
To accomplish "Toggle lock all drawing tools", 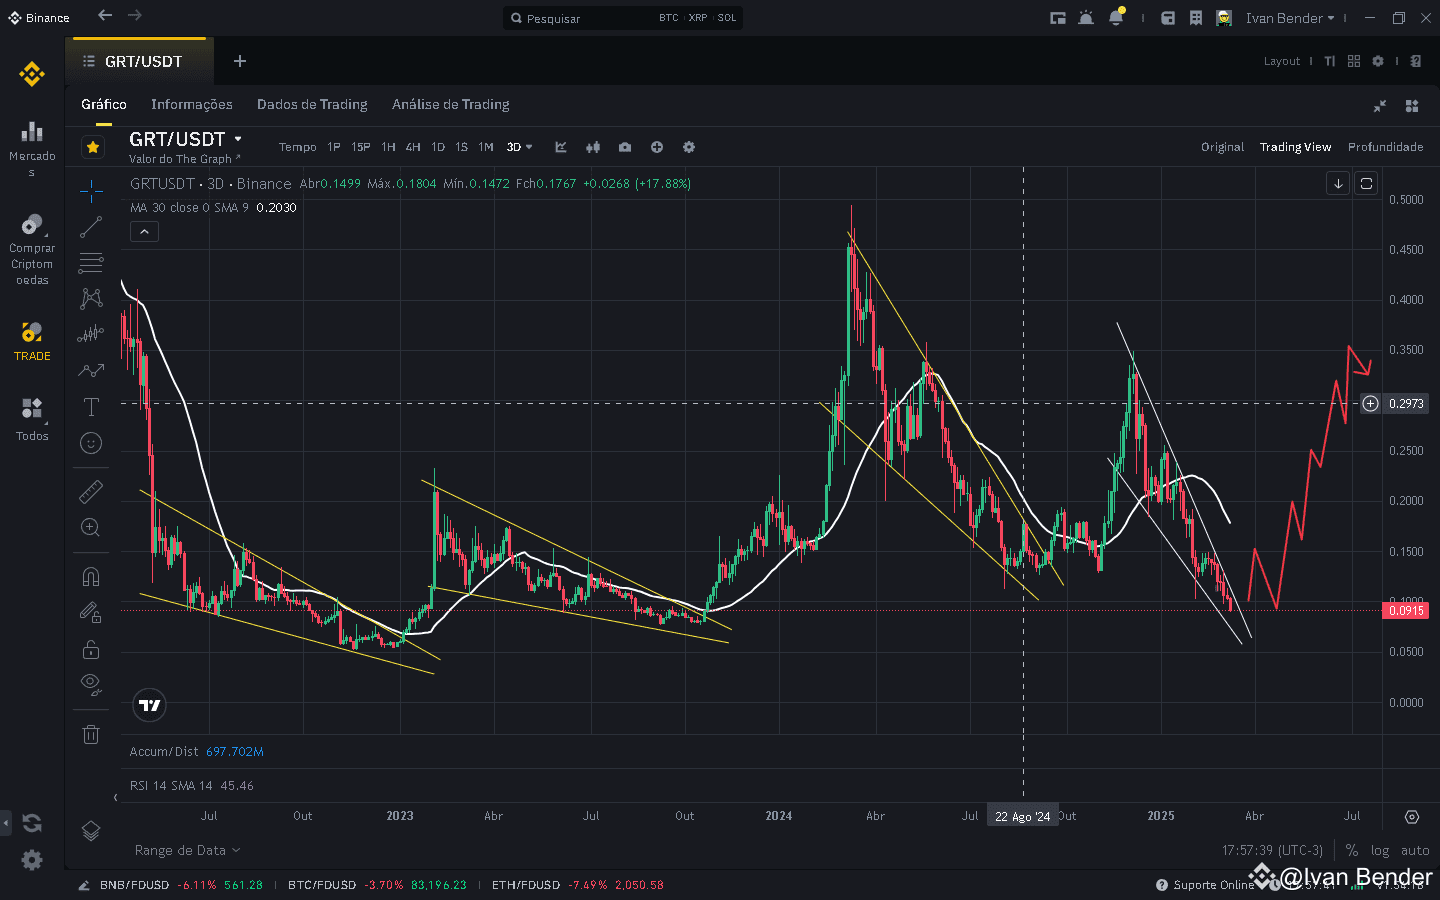I will [x=91, y=650].
